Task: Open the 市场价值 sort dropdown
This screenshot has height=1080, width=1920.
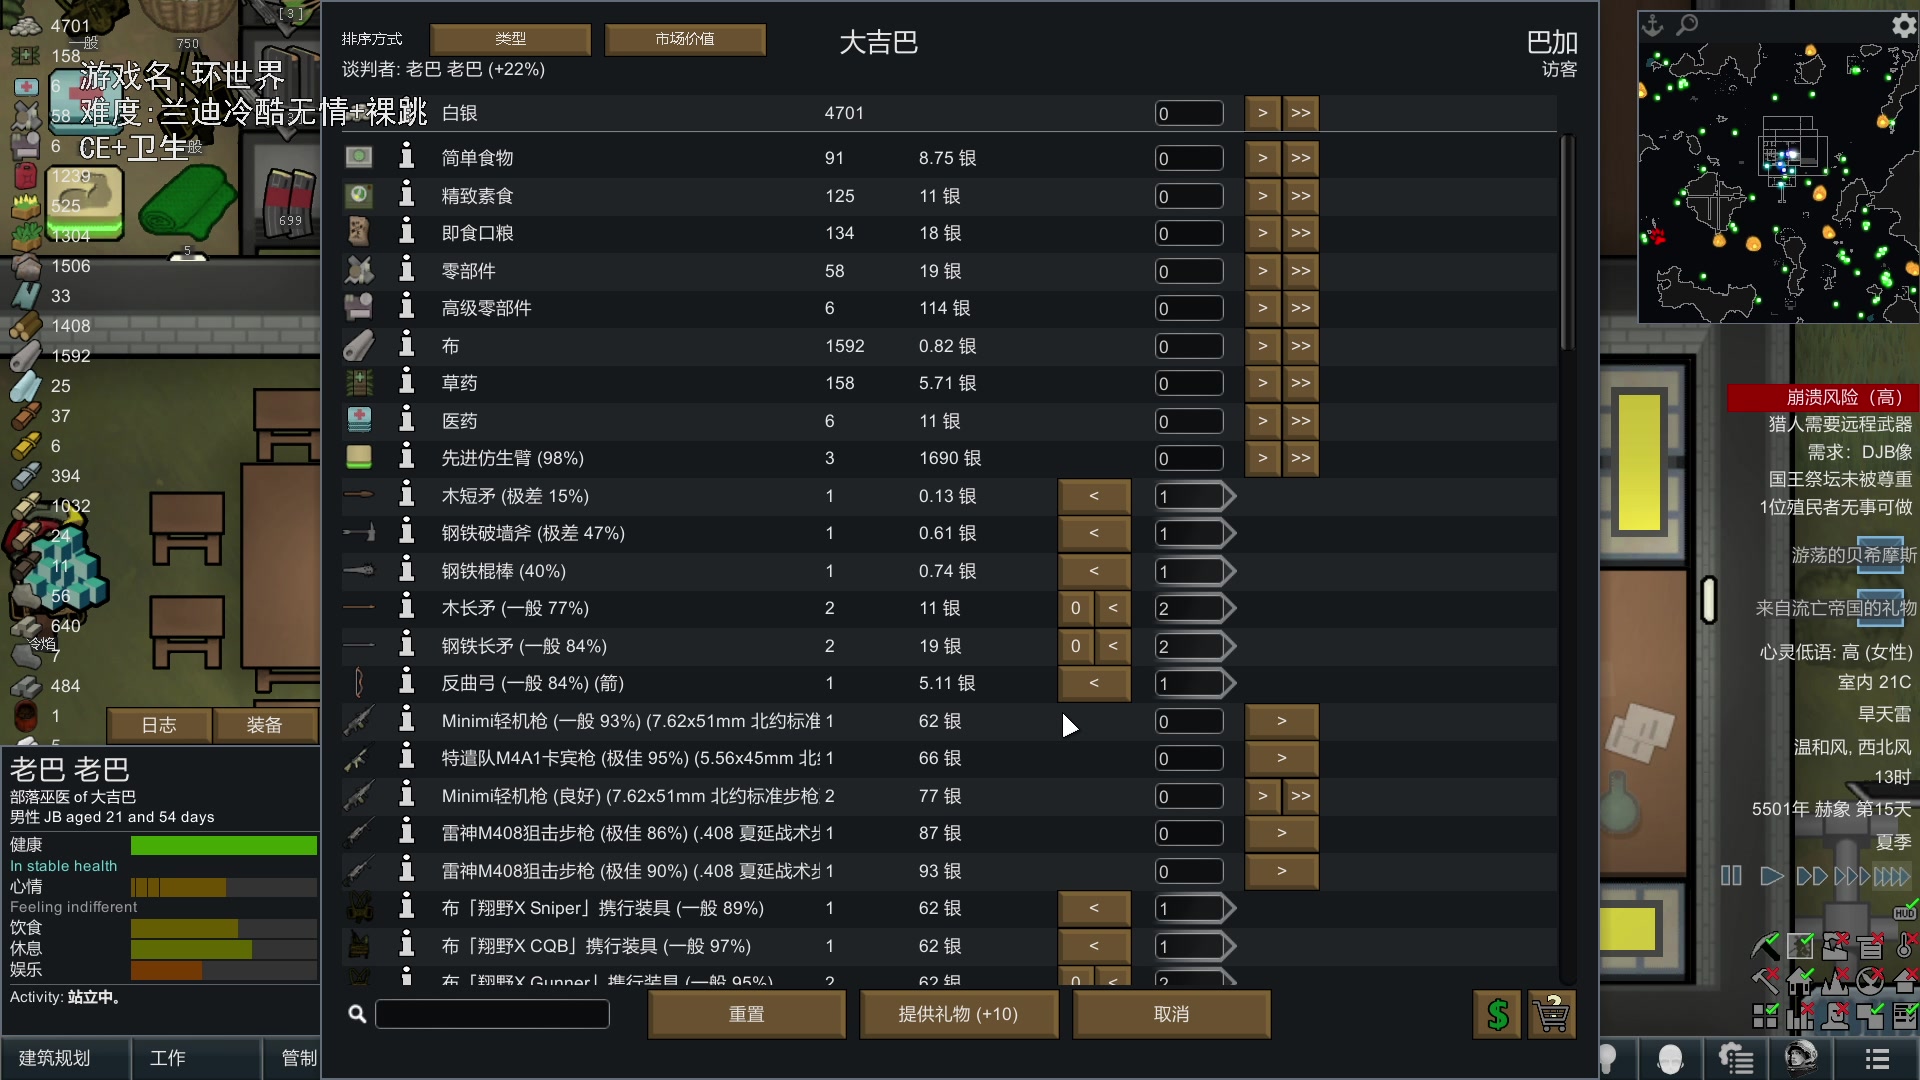Action: (x=685, y=39)
